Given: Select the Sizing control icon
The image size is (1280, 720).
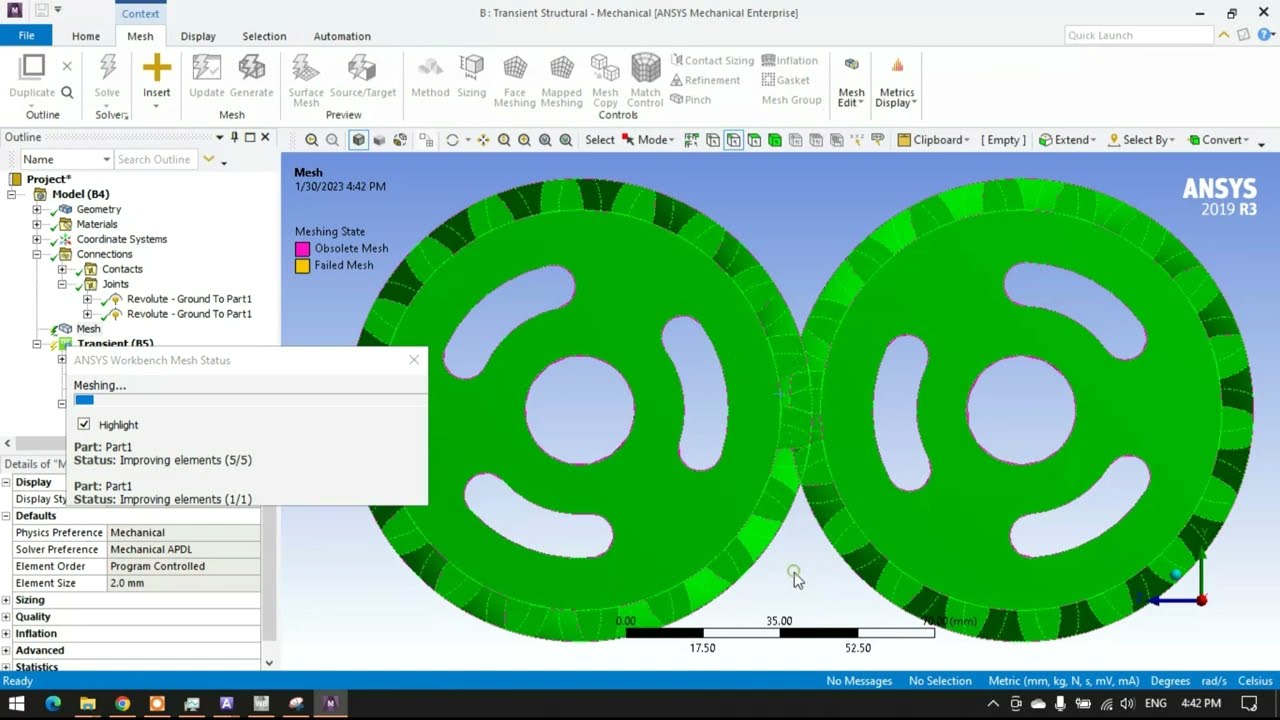Looking at the screenshot, I should pos(471,68).
